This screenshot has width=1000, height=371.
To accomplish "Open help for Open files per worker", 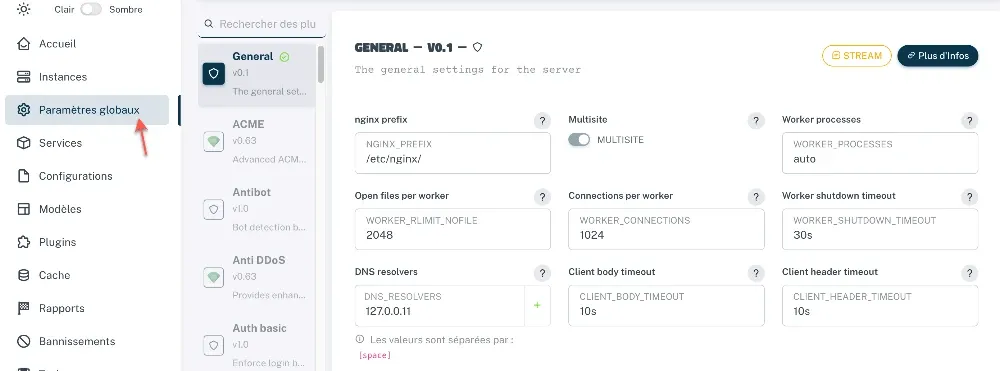I will point(541,197).
